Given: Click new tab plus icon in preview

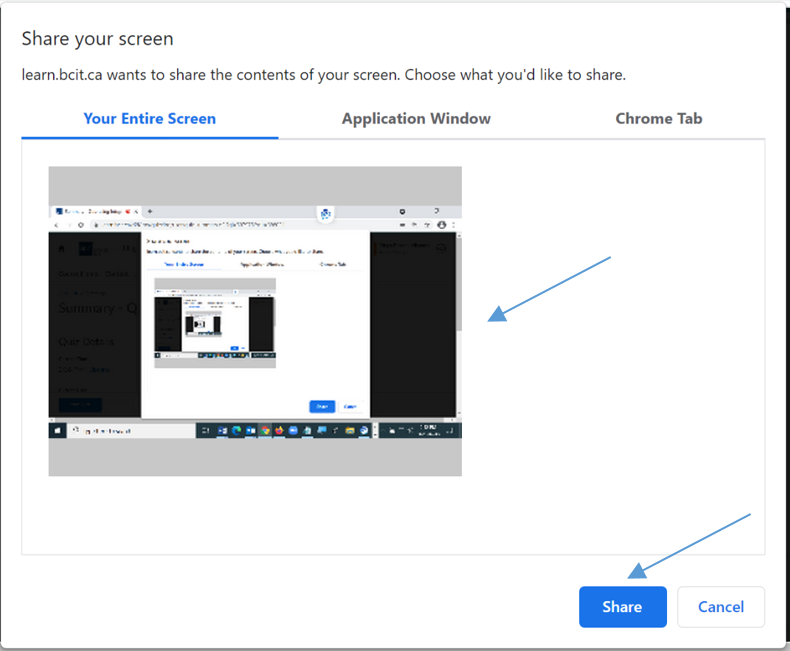Looking at the screenshot, I should (x=150, y=211).
